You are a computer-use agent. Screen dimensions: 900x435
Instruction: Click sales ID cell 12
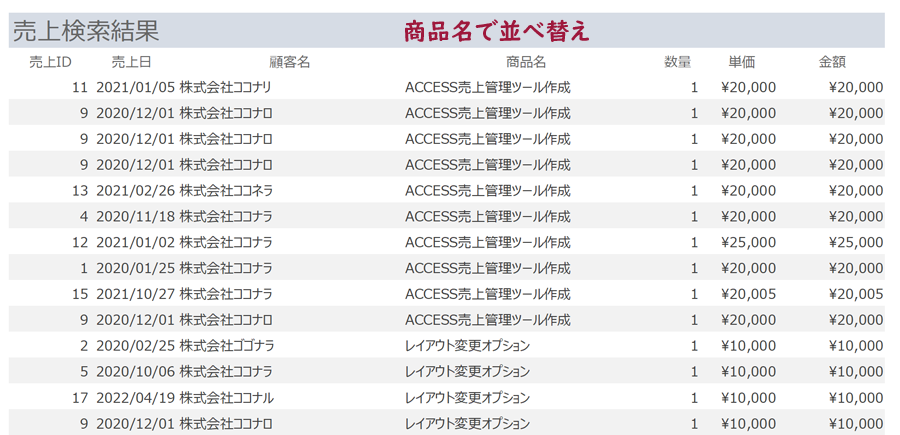coord(80,242)
